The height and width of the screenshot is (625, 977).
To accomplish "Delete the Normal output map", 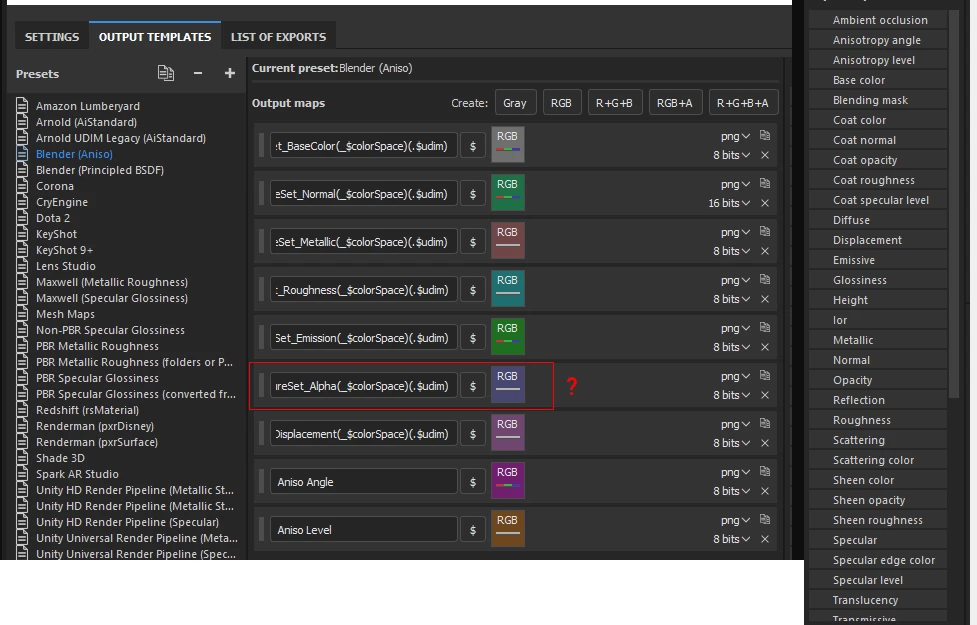I will [765, 203].
